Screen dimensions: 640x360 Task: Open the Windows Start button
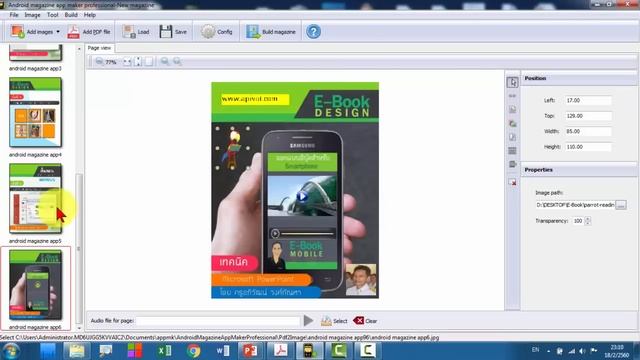(x=11, y=351)
